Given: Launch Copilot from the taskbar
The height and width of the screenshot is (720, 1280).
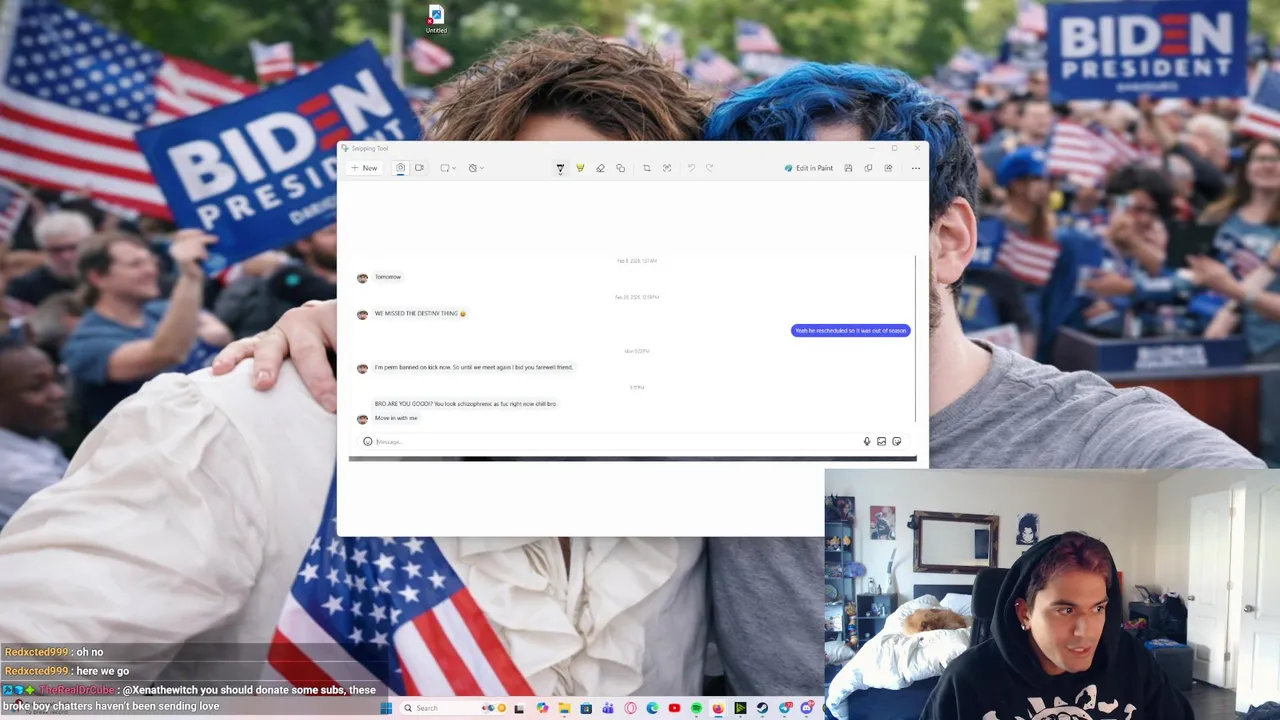Looking at the screenshot, I should [x=542, y=708].
